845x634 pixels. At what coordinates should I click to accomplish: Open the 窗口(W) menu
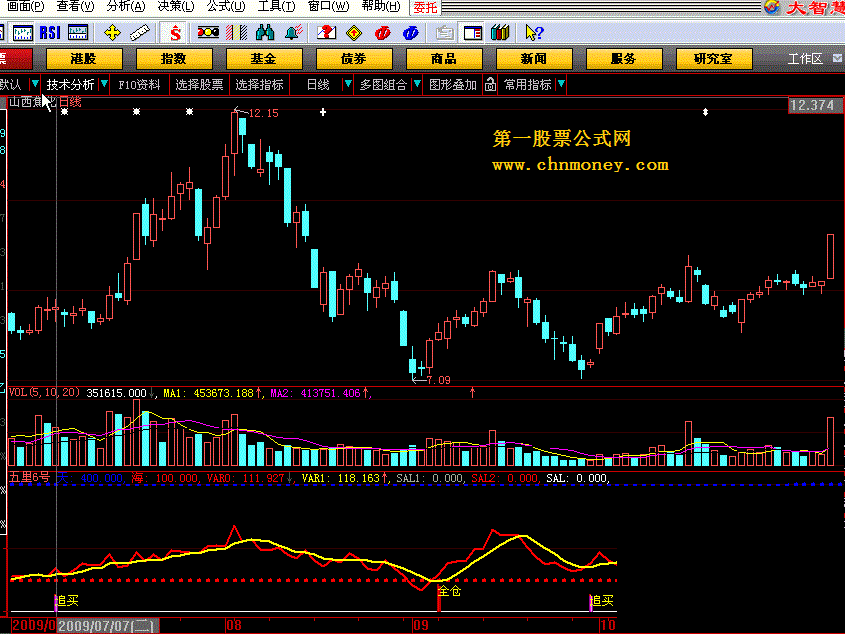[x=328, y=6]
